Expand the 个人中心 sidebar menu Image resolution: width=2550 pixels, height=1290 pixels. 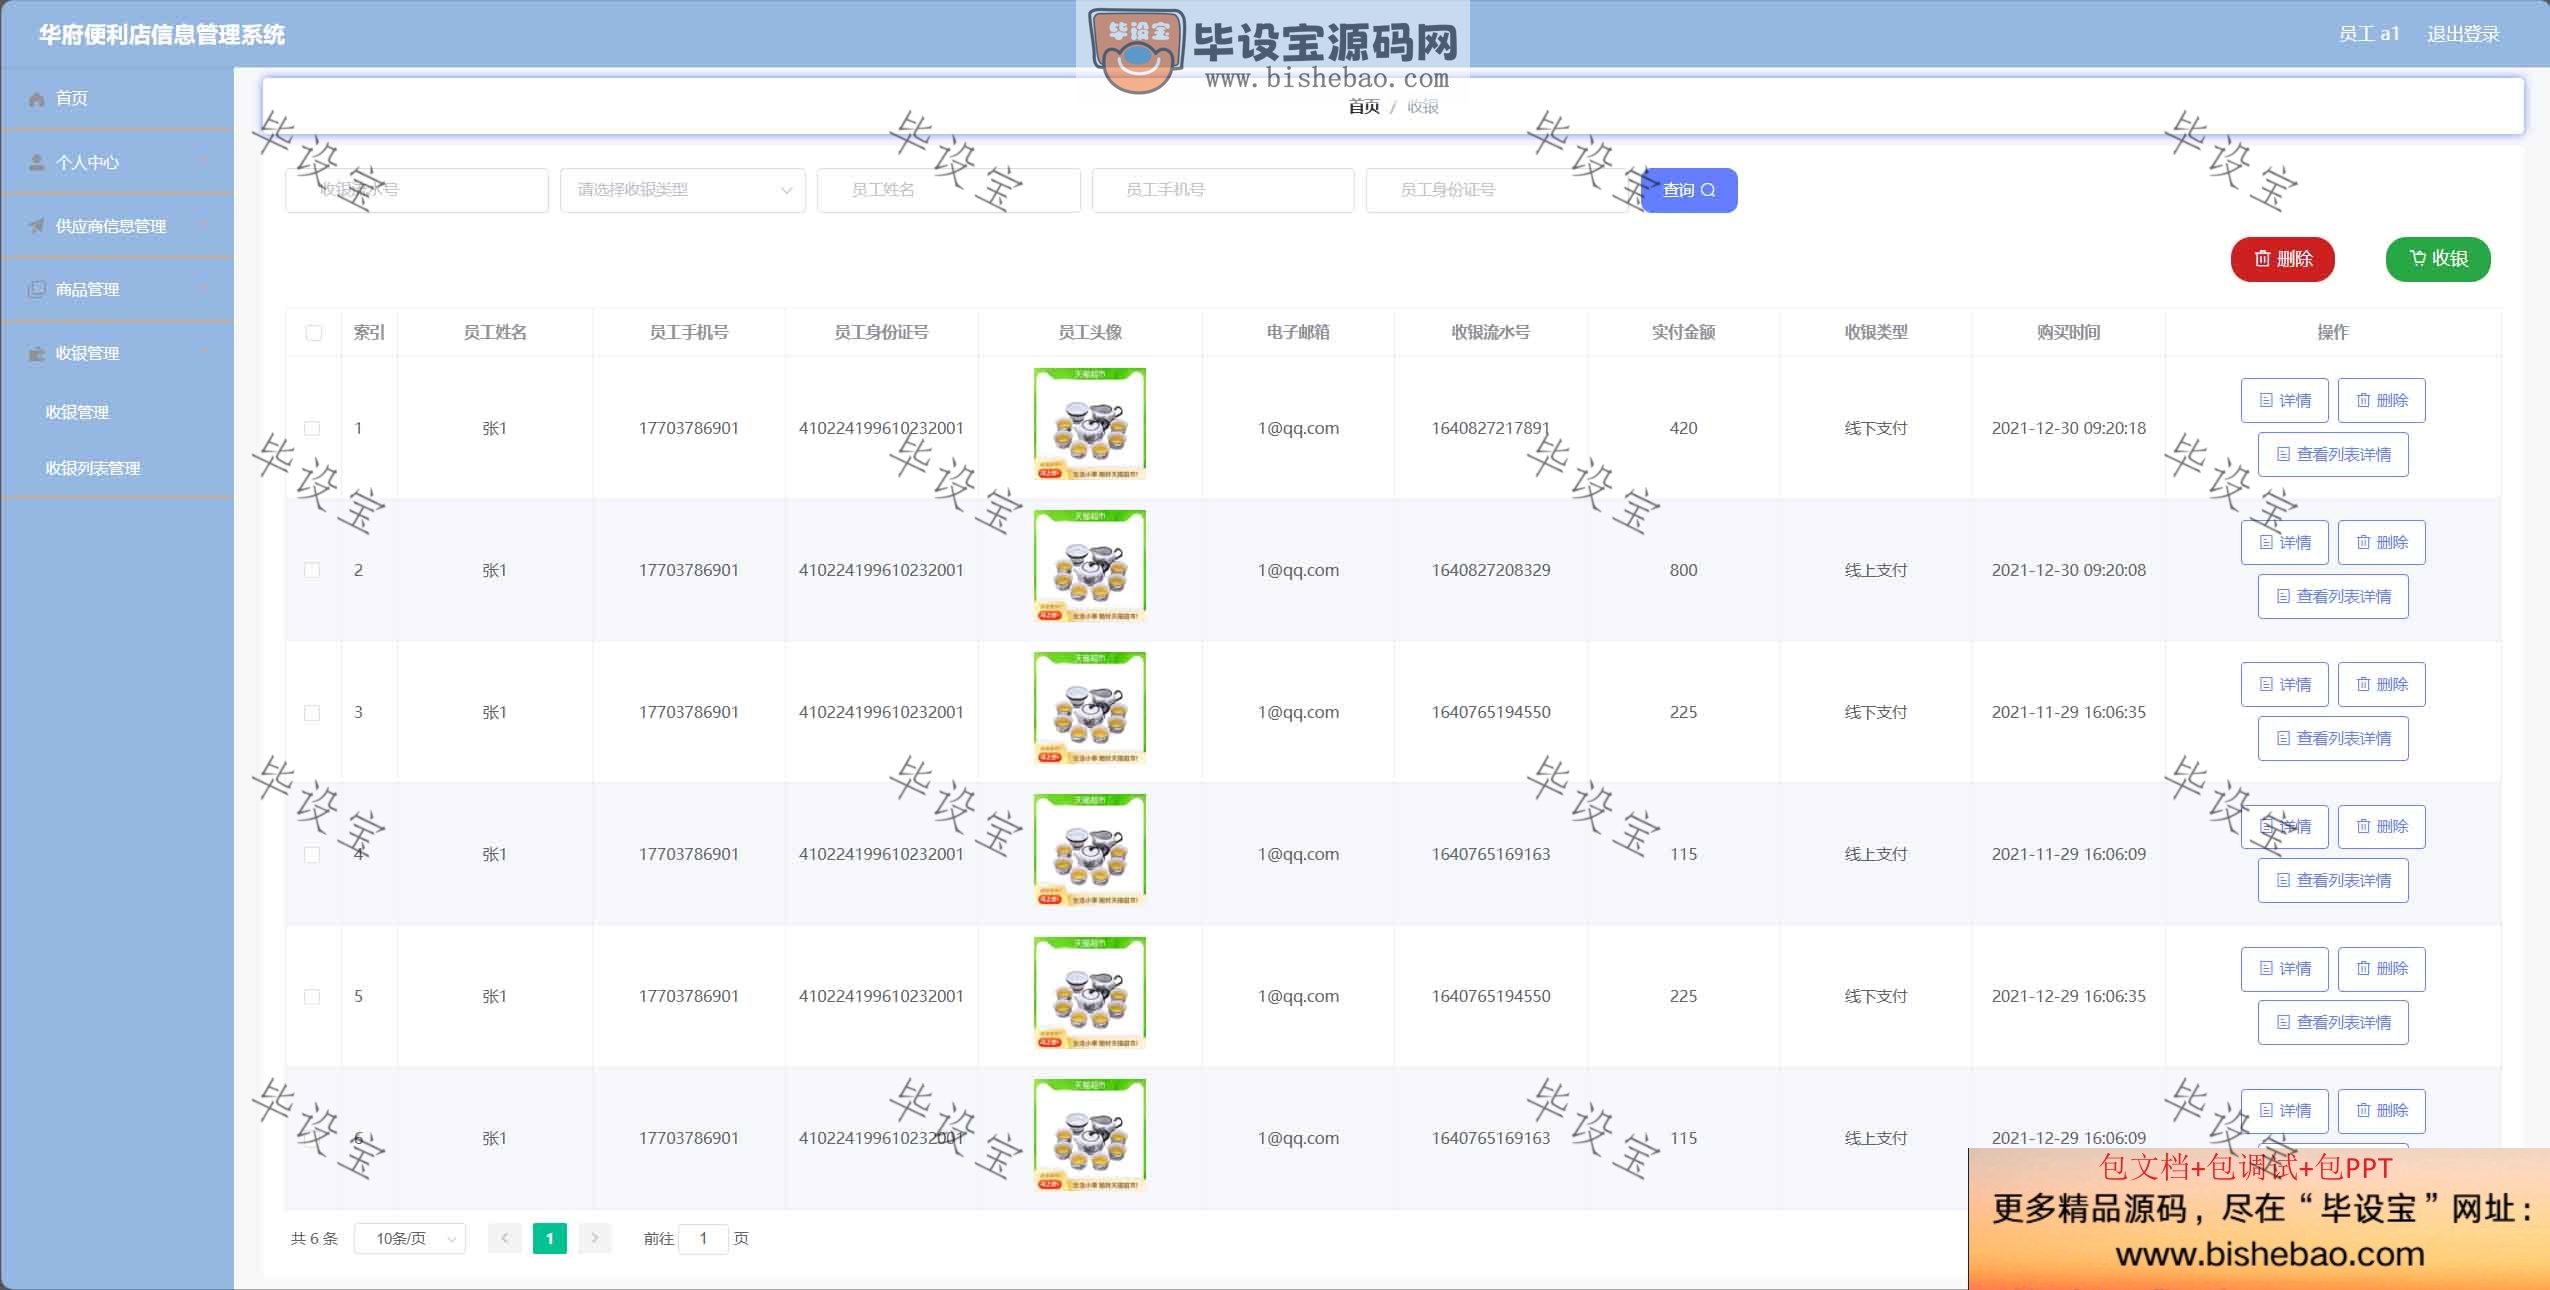[117, 162]
